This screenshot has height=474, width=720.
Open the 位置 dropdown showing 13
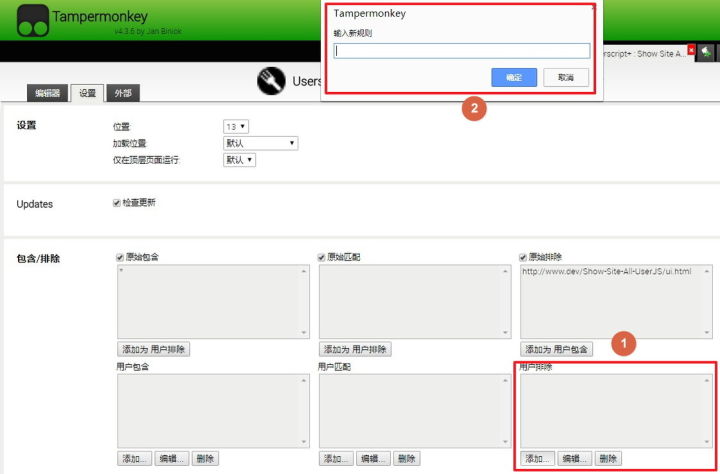click(236, 126)
